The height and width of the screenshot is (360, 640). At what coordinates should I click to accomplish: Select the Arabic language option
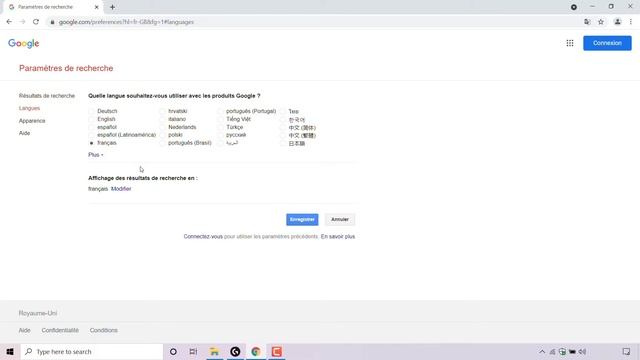(220, 143)
